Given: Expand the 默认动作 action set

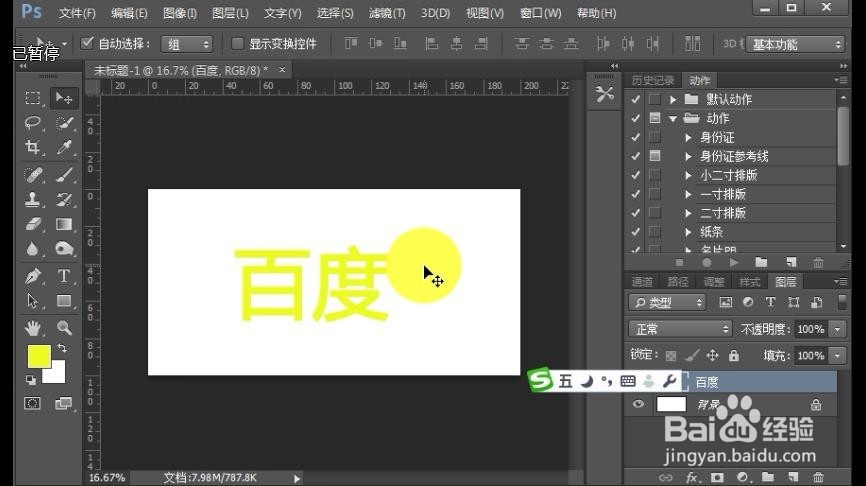Looking at the screenshot, I should 673,99.
